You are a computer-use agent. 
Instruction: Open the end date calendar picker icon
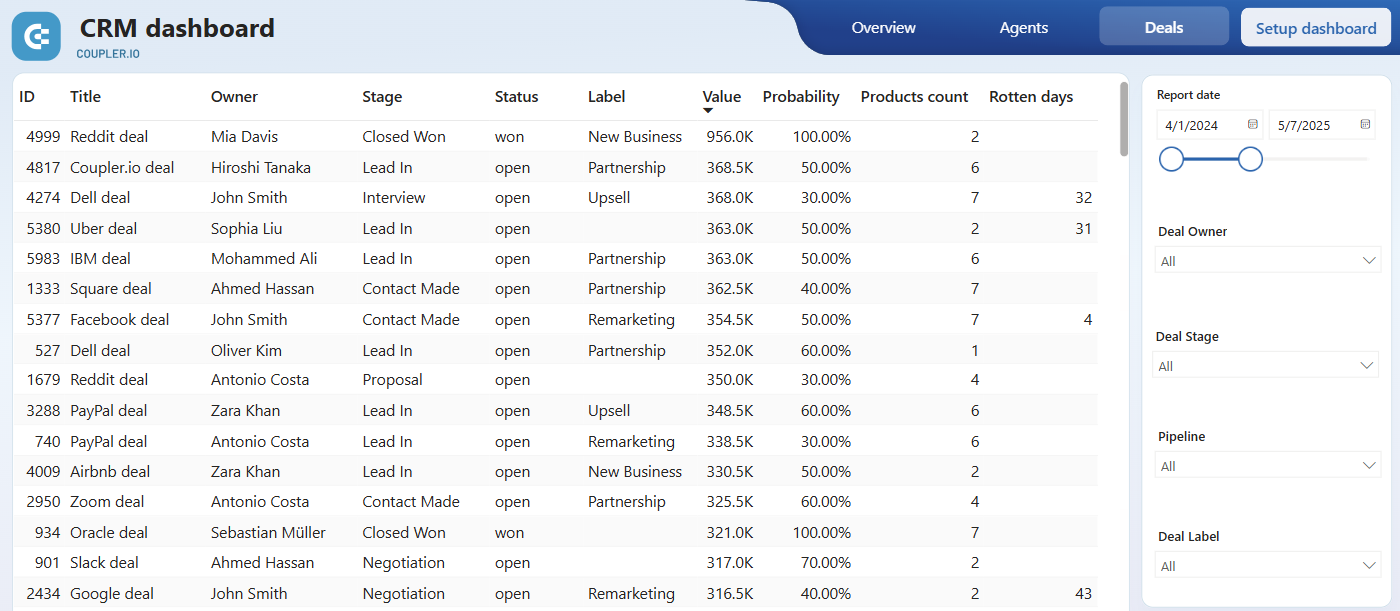(x=1365, y=125)
